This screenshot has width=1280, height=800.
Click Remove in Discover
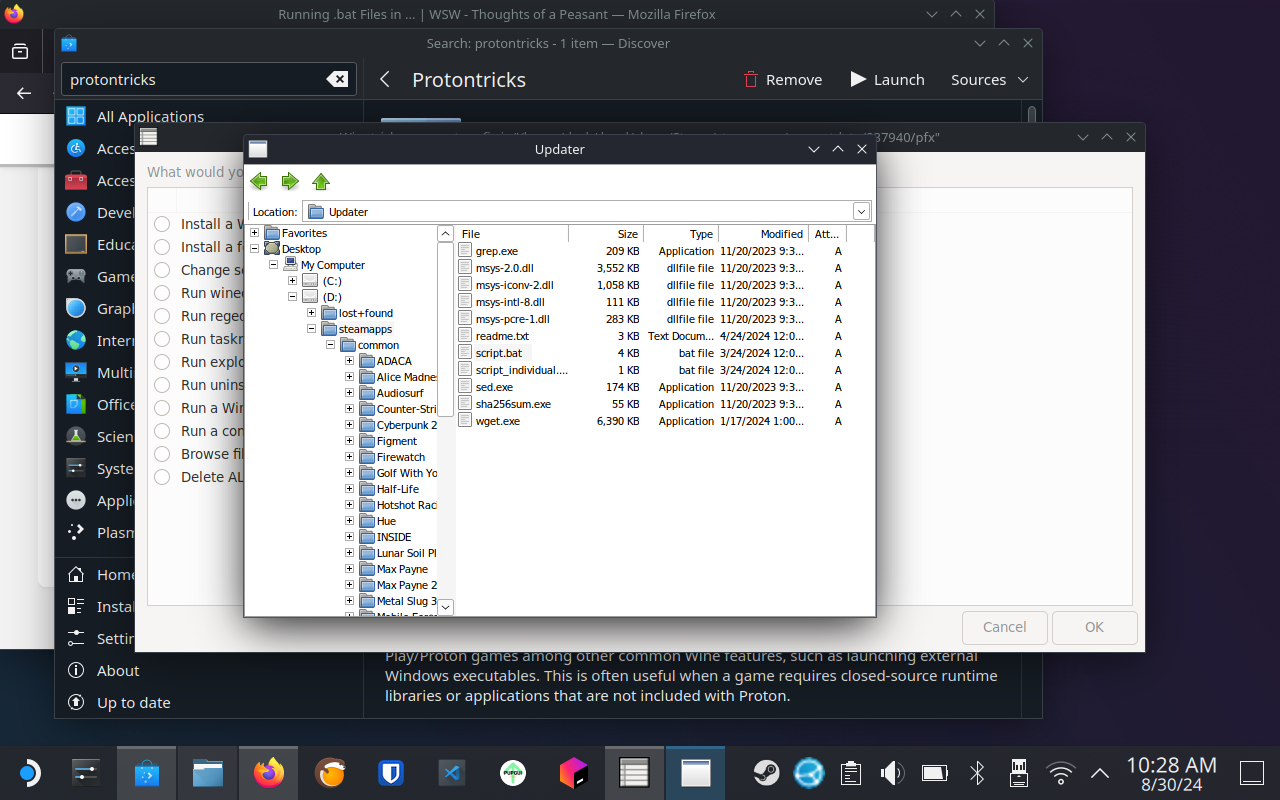coord(783,80)
